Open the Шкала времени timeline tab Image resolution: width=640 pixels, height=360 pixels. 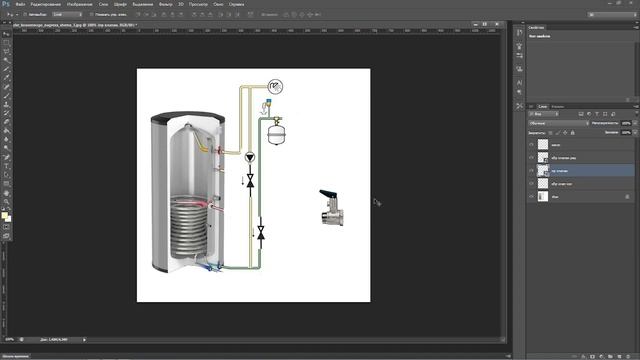tap(16, 356)
